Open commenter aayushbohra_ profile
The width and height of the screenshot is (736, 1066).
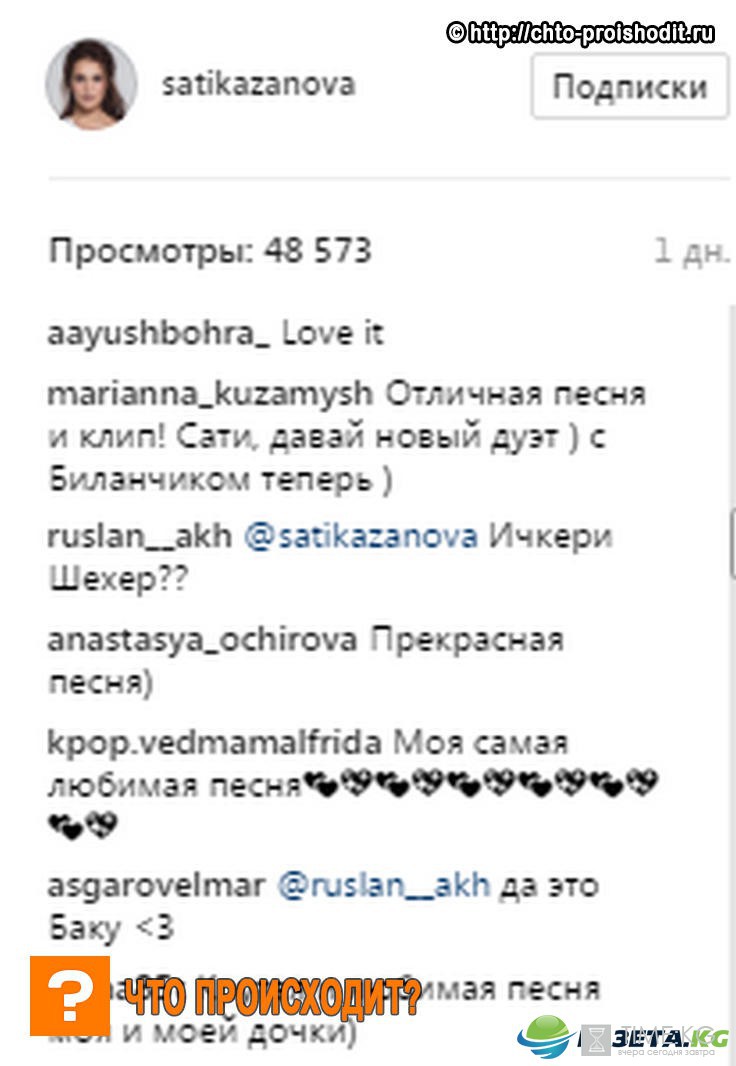point(158,334)
